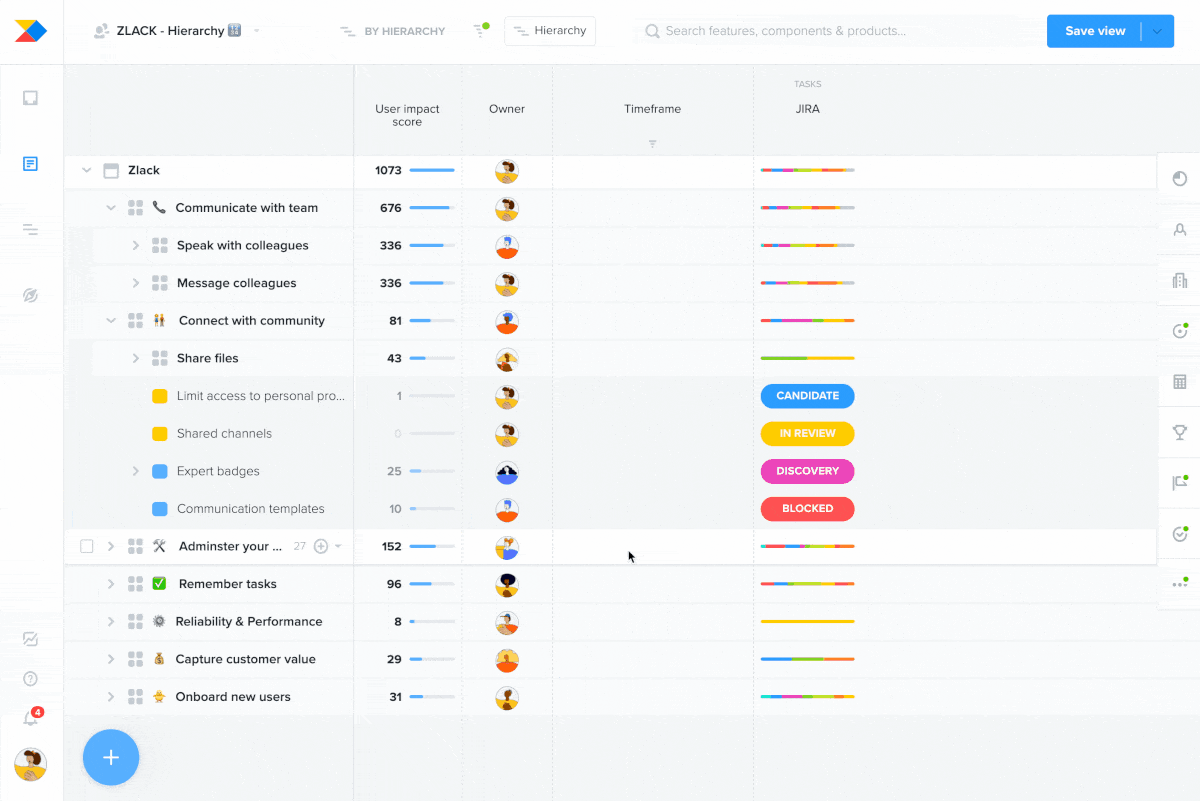The image size is (1200, 801).
Task: Open the Features board icon in sidebar
Action: click(31, 163)
